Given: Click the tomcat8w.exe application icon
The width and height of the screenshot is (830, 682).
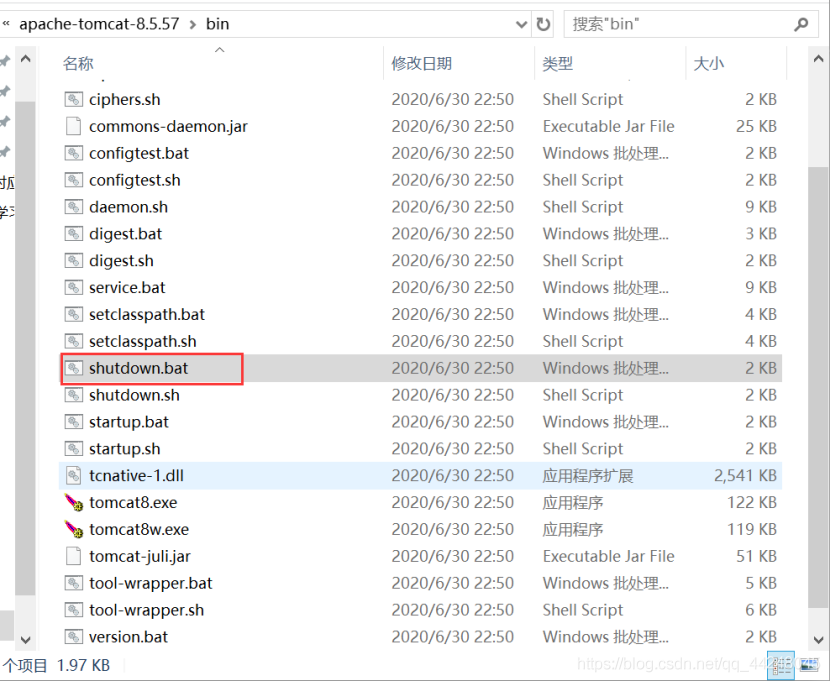Looking at the screenshot, I should pos(74,530).
